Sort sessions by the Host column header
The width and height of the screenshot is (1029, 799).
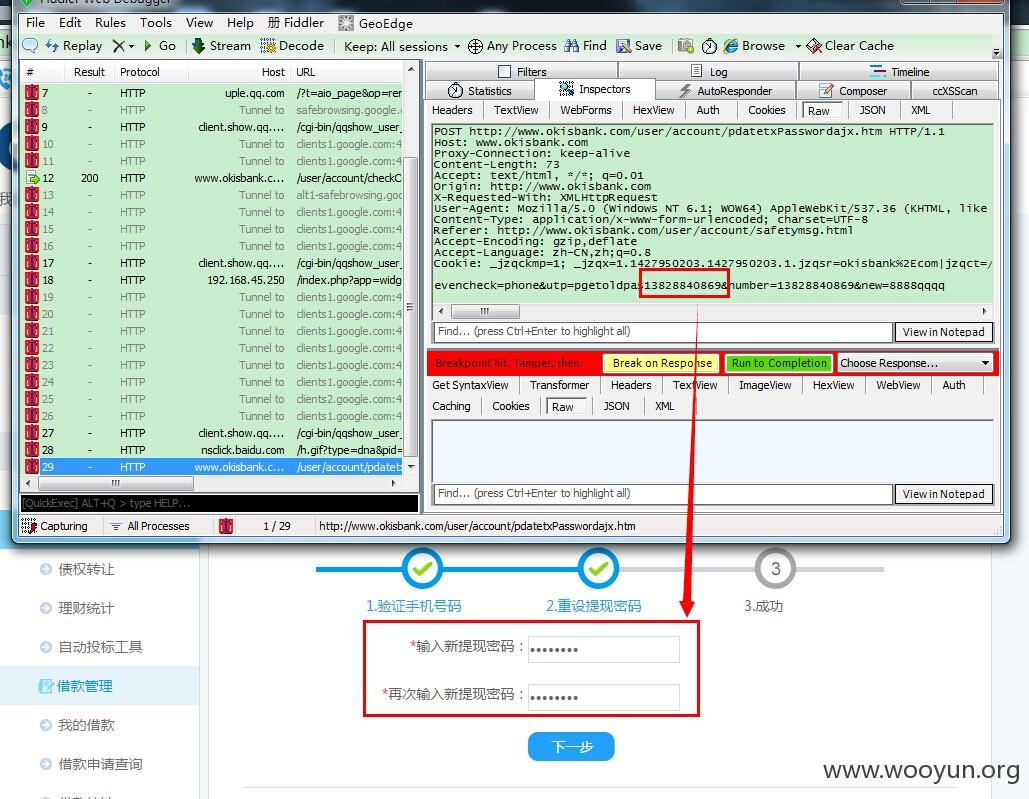click(x=240, y=72)
